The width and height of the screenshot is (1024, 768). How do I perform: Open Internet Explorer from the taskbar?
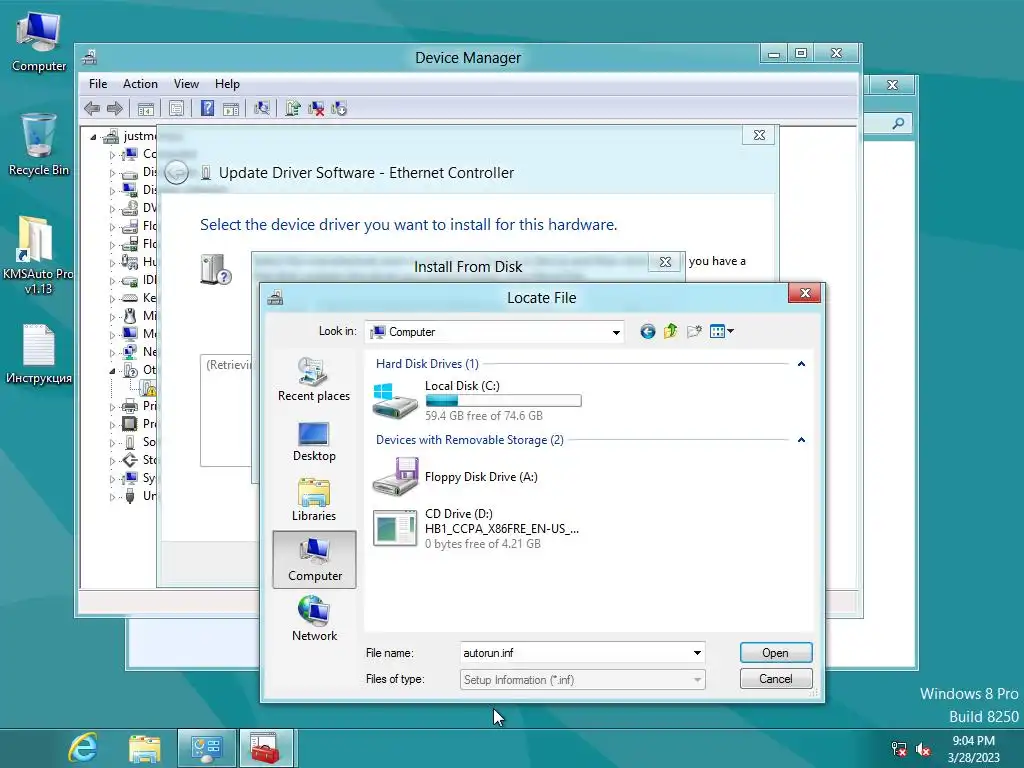pyautogui.click(x=83, y=748)
